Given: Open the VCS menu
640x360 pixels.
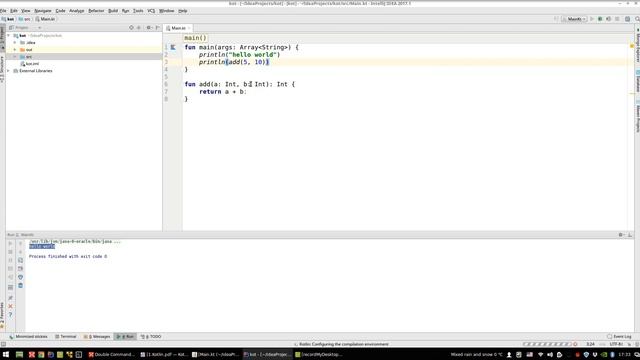Looking at the screenshot, I should 151,11.
